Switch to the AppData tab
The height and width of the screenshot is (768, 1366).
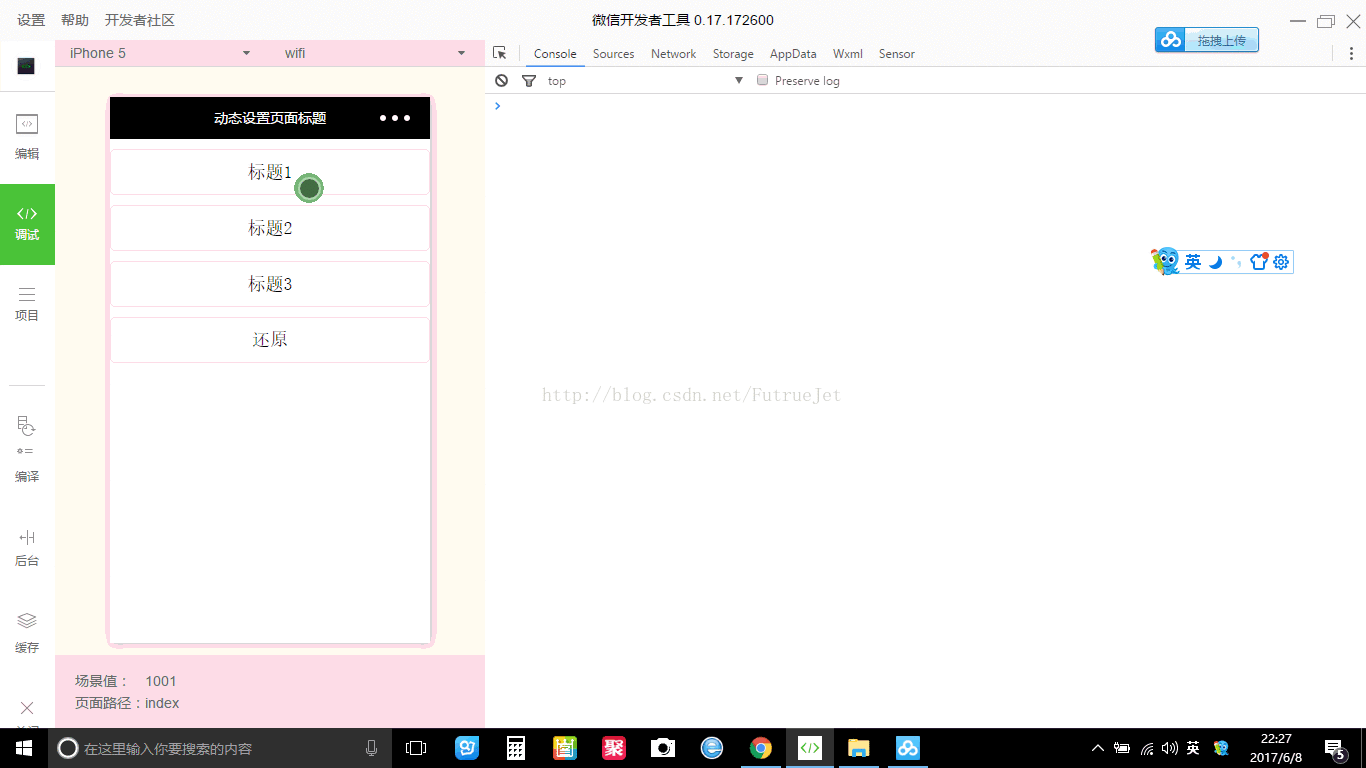click(793, 54)
